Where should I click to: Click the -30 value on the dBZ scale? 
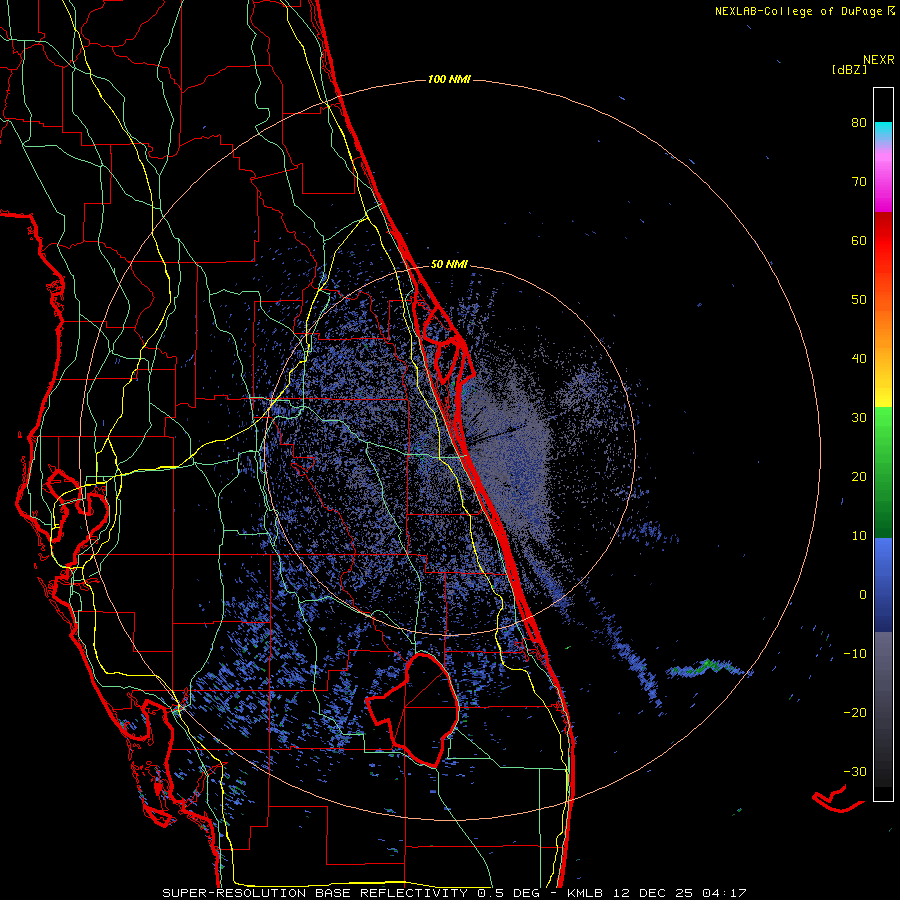click(x=855, y=771)
